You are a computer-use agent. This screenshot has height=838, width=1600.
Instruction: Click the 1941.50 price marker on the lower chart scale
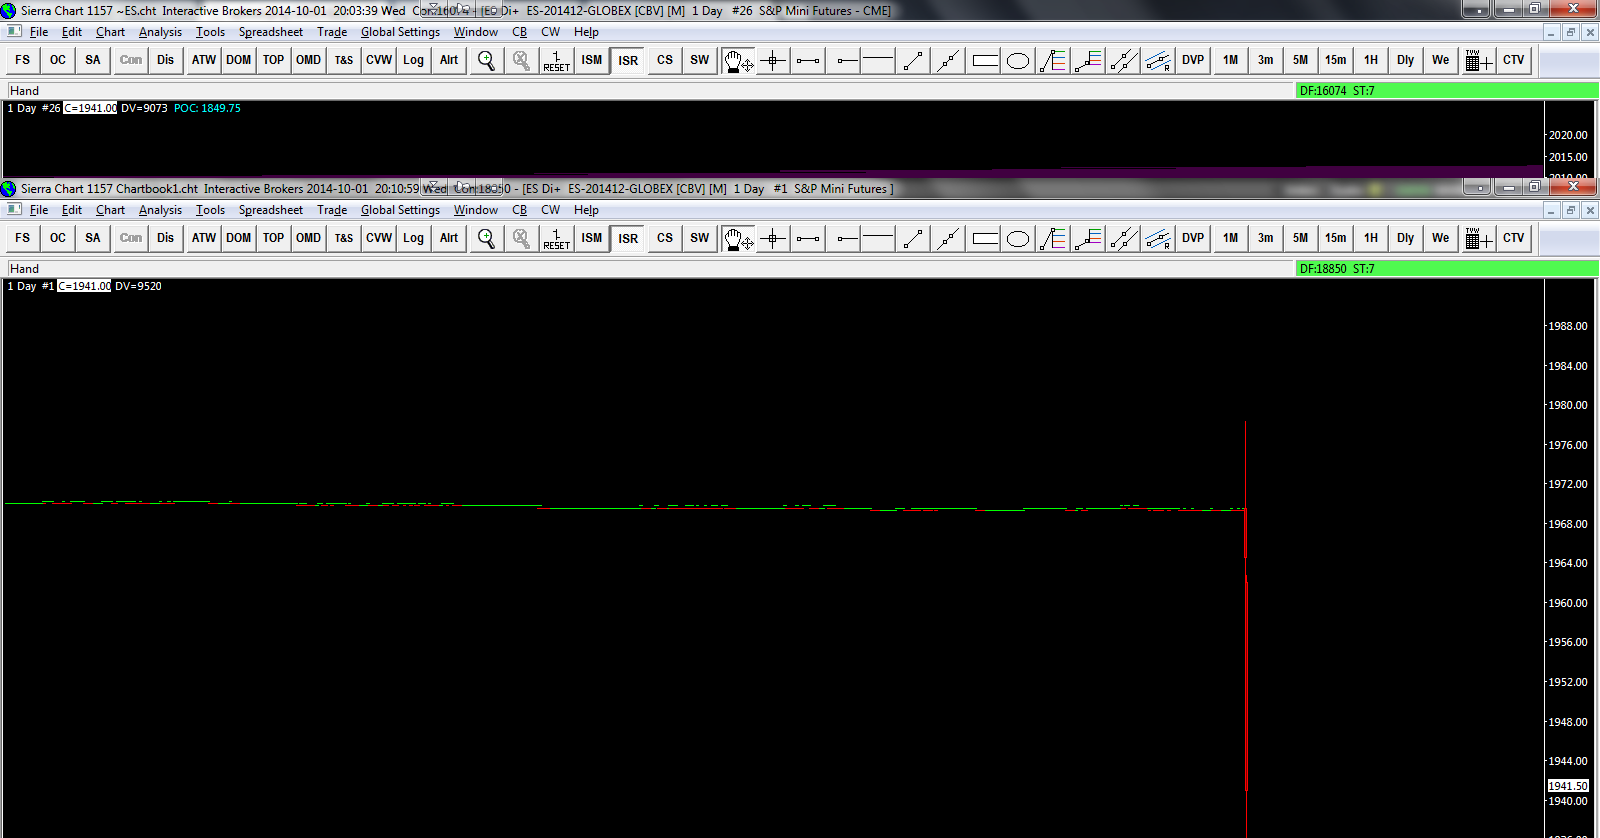1568,786
